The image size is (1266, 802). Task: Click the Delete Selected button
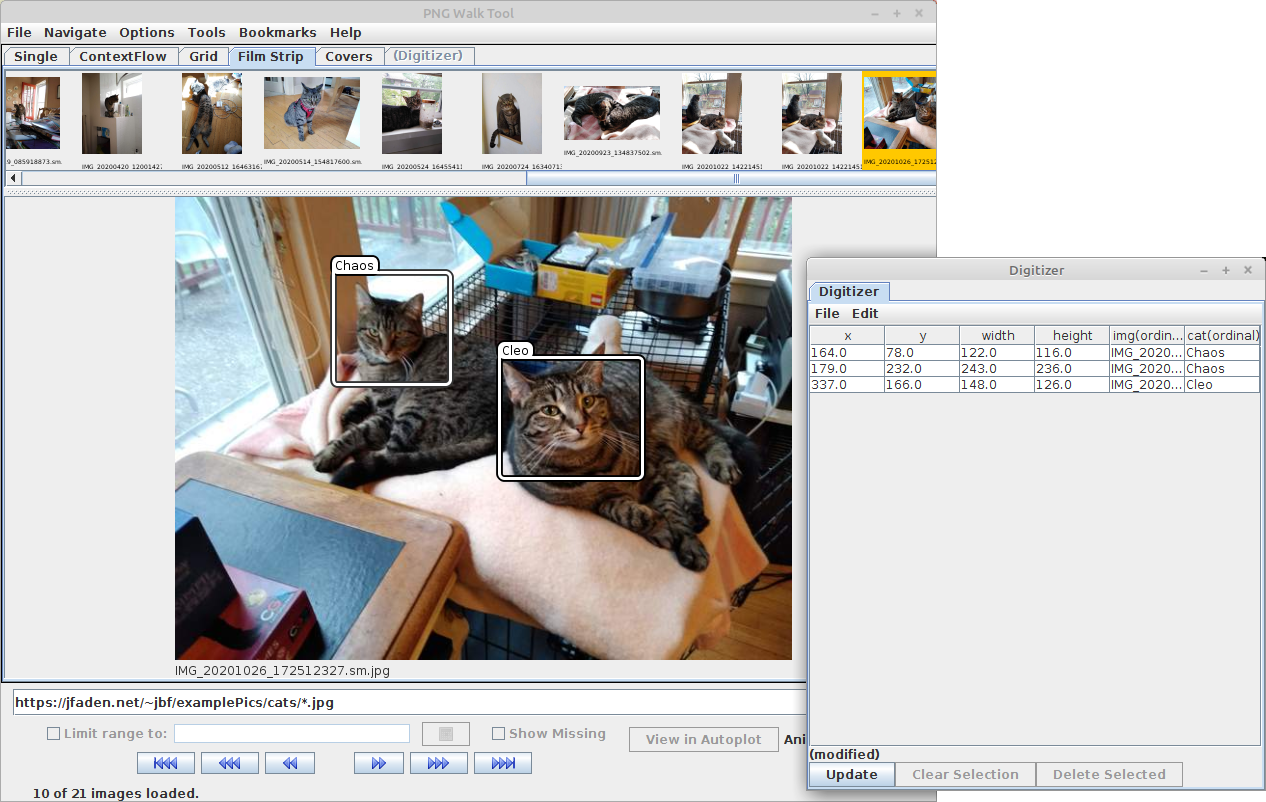tap(1109, 775)
